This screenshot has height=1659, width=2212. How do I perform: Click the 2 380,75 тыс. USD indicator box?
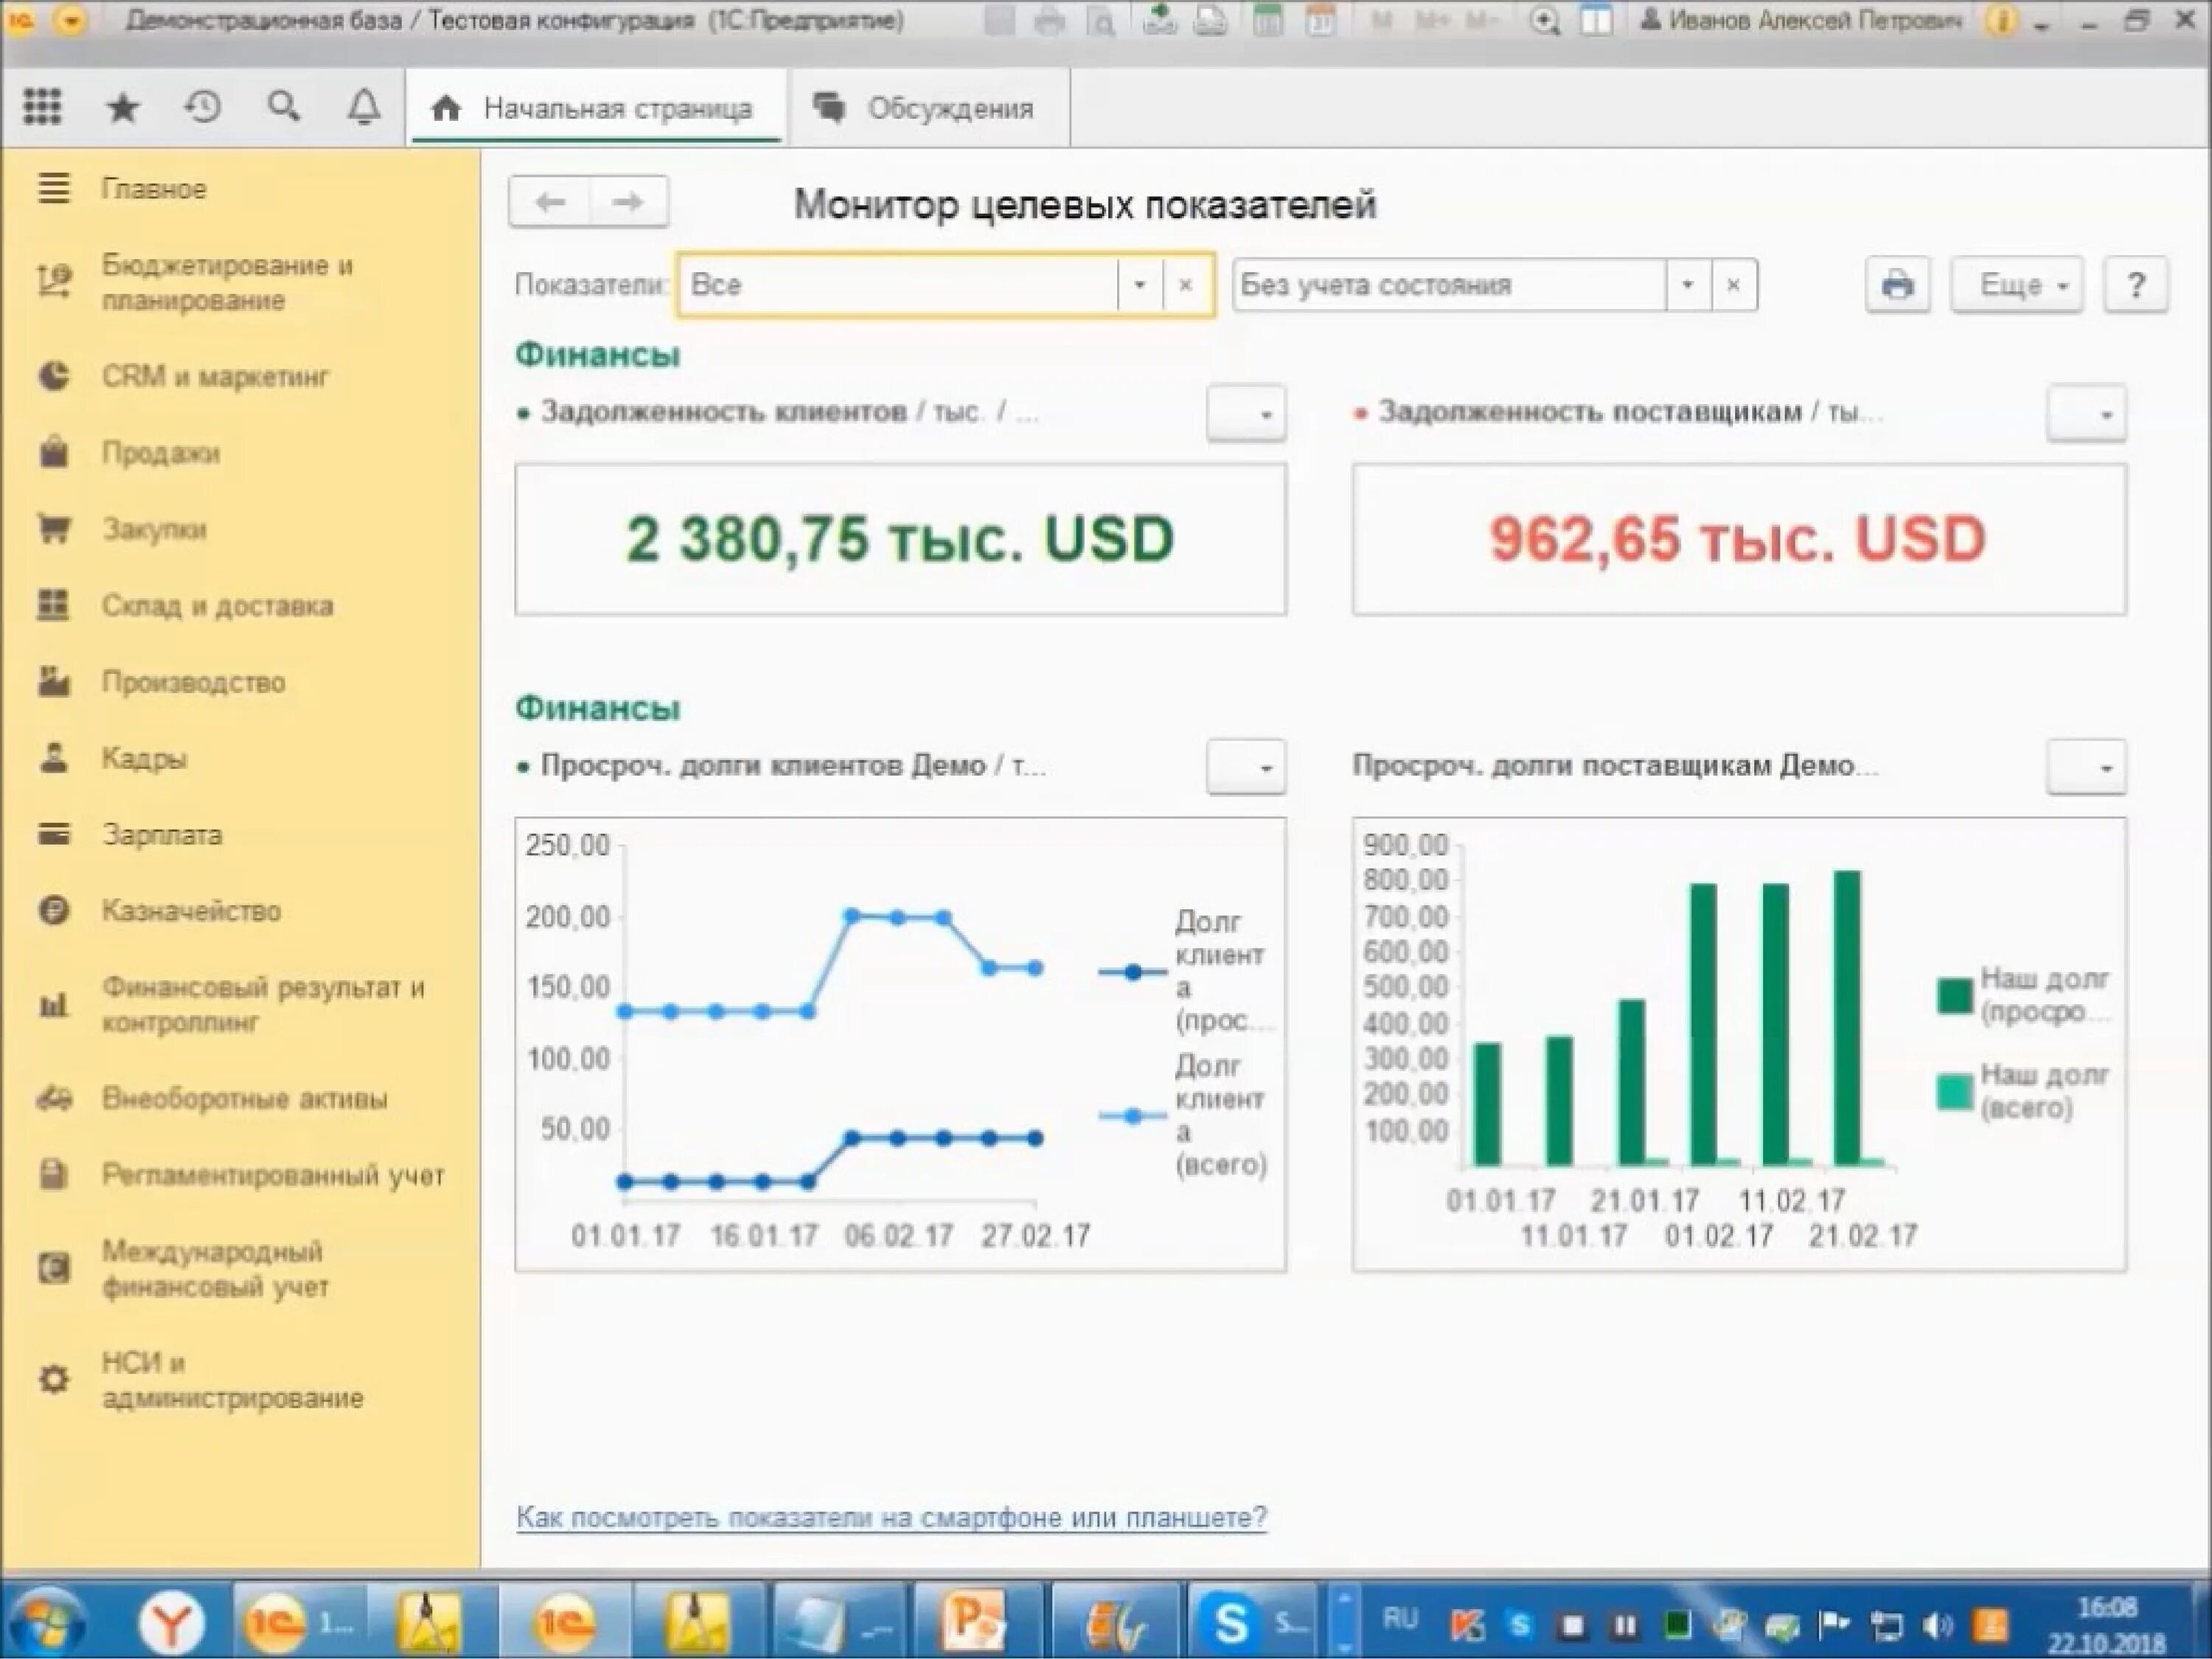900,539
